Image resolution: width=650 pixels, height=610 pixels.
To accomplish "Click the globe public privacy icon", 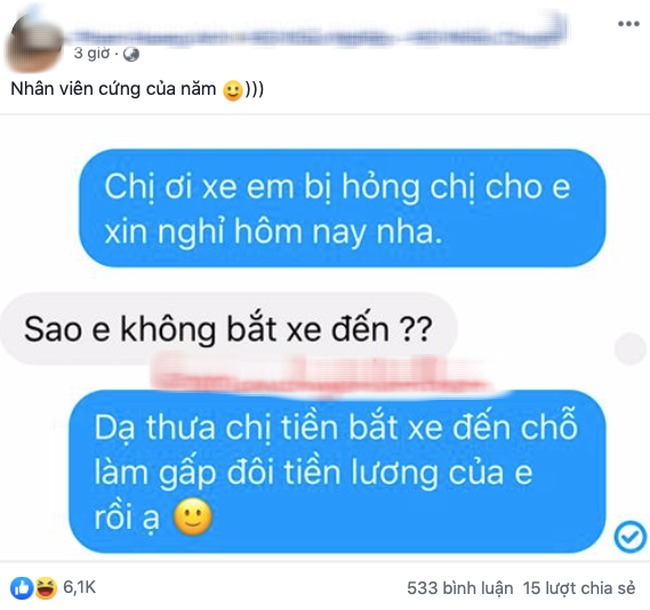I will tap(131, 54).
